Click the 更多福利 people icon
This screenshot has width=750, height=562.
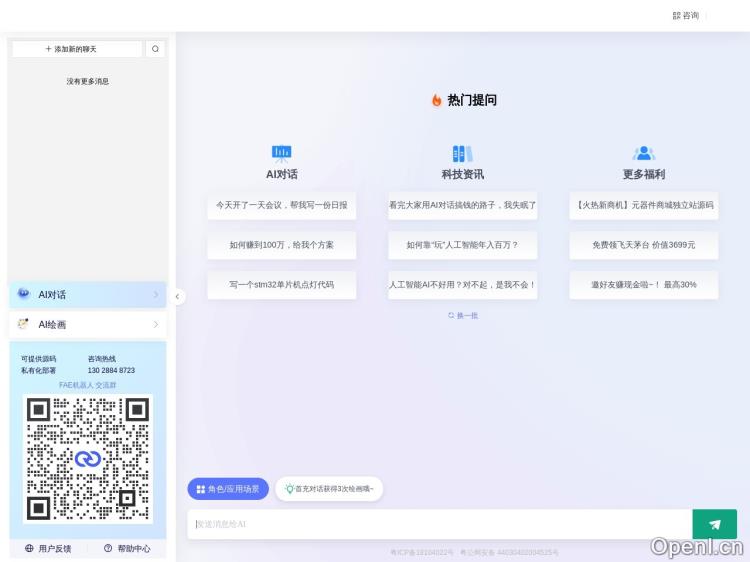coord(643,153)
